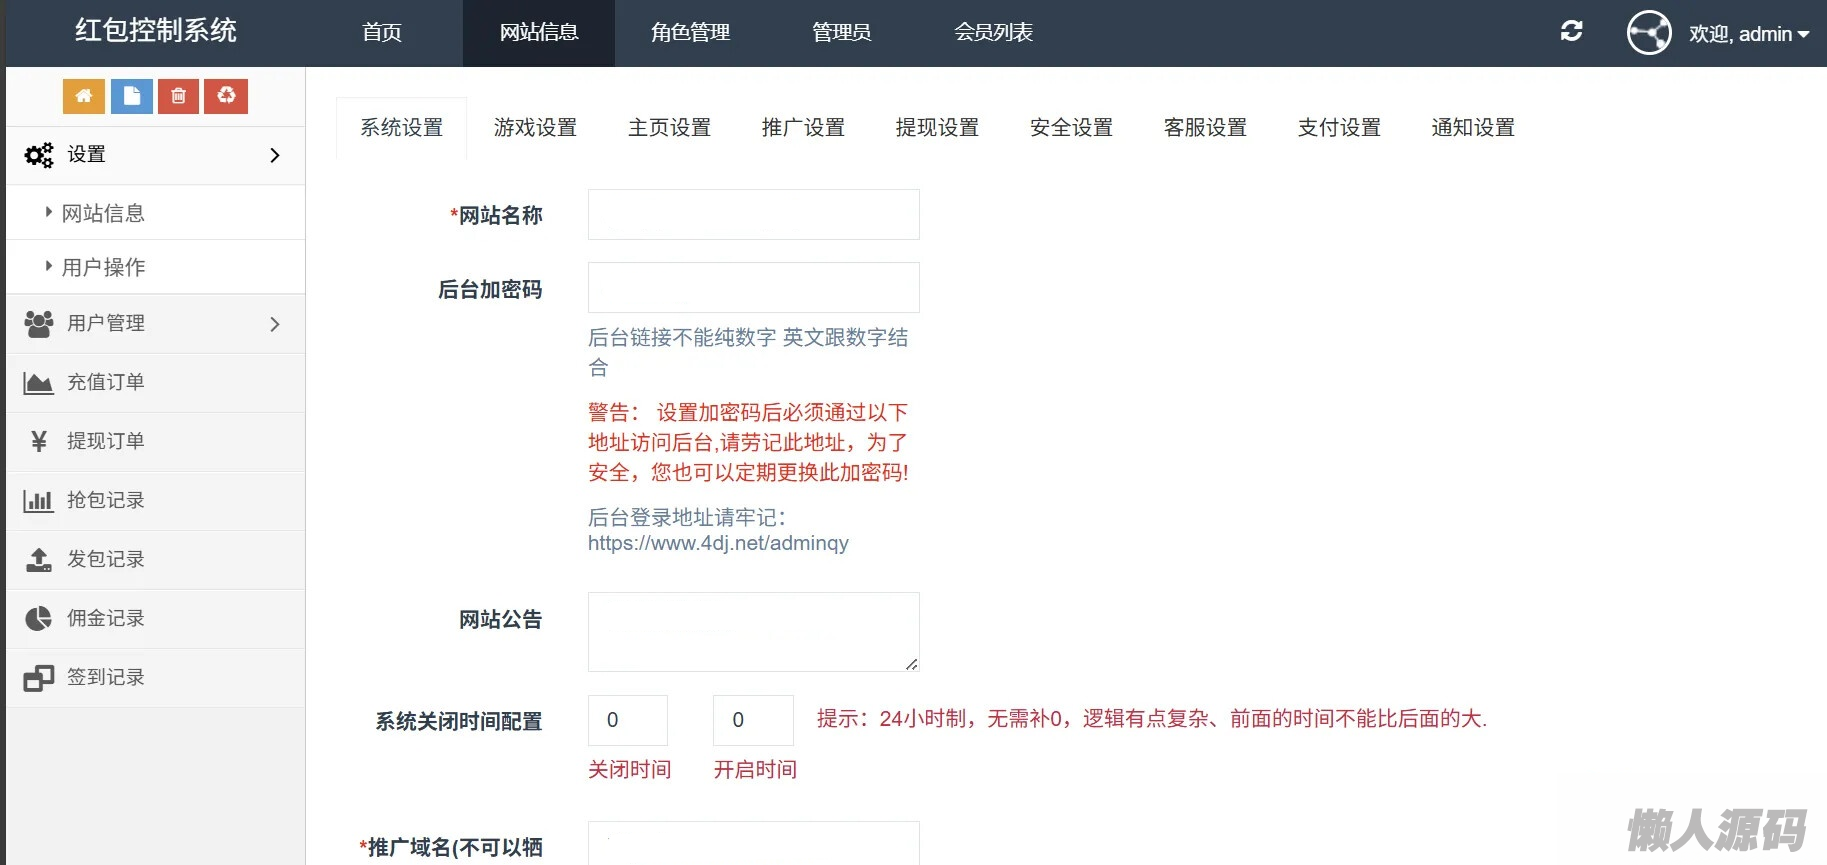Focus the 关闭时间 number field

coord(628,720)
